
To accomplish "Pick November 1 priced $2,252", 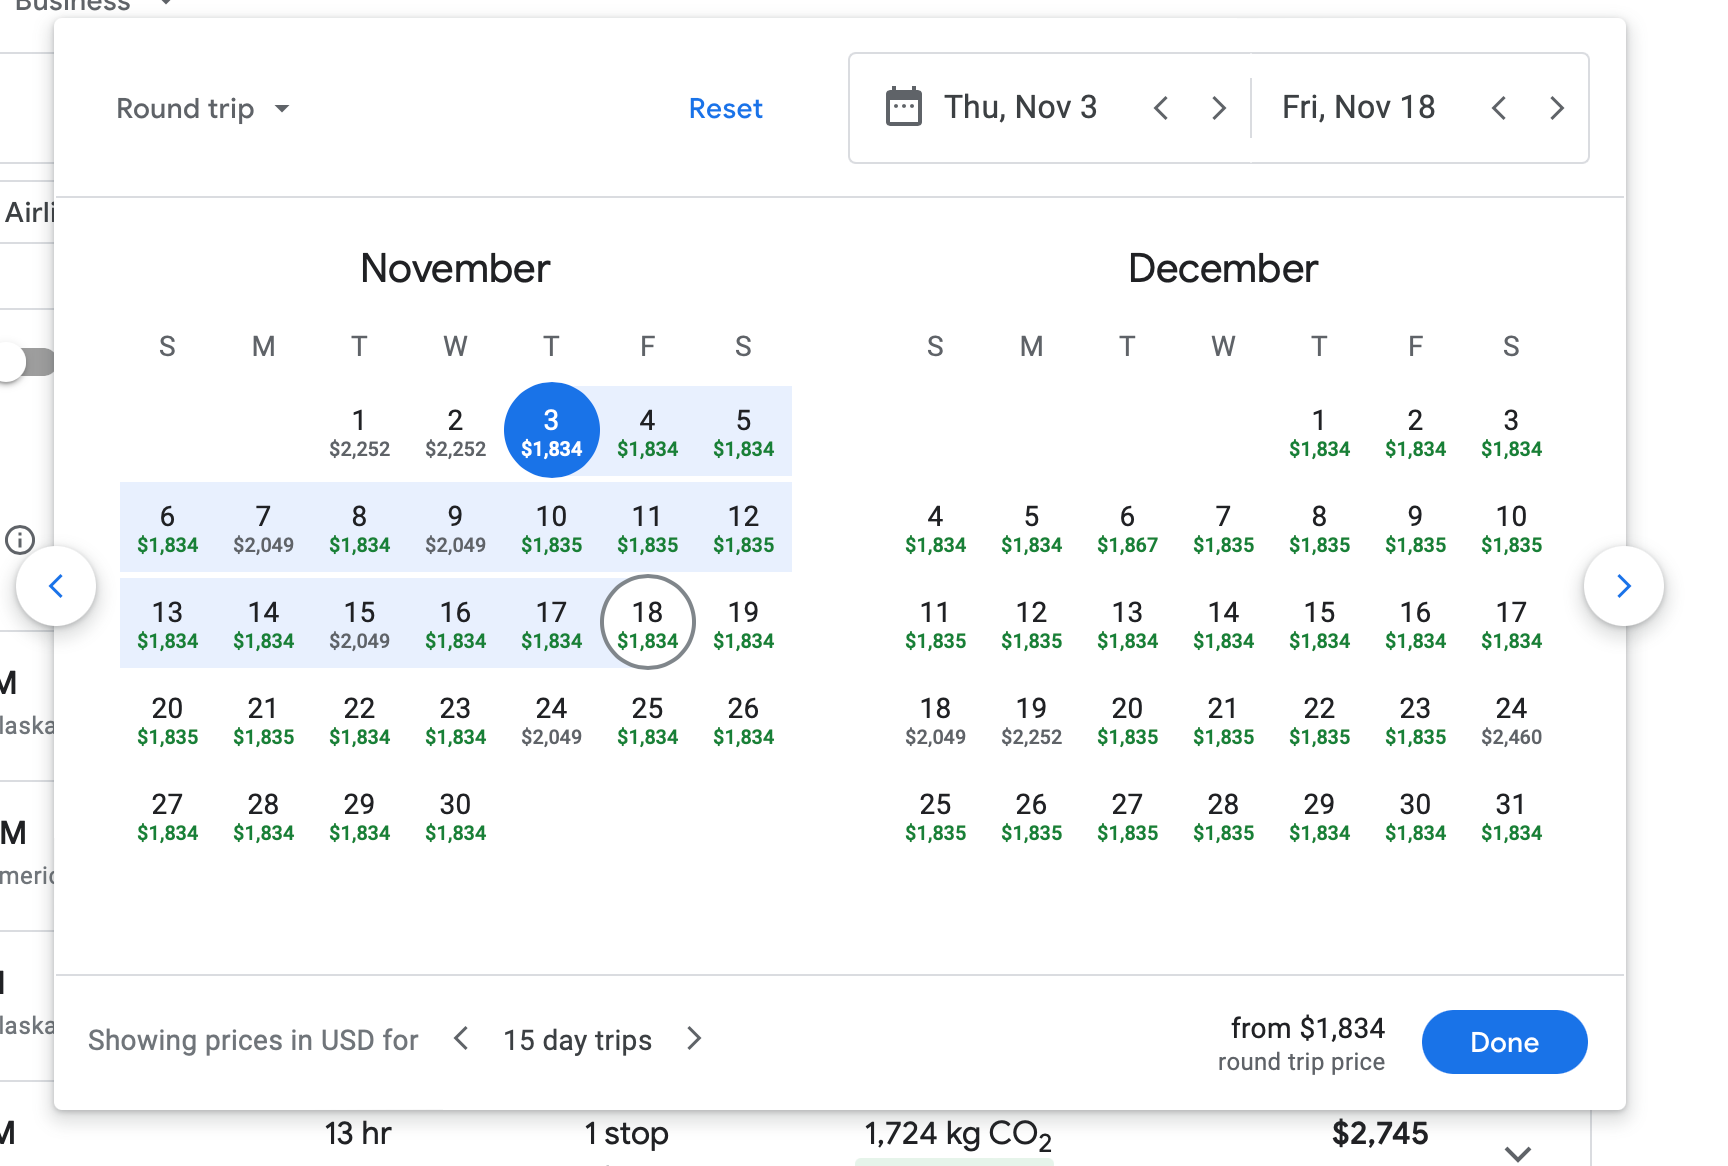I will pos(359,432).
